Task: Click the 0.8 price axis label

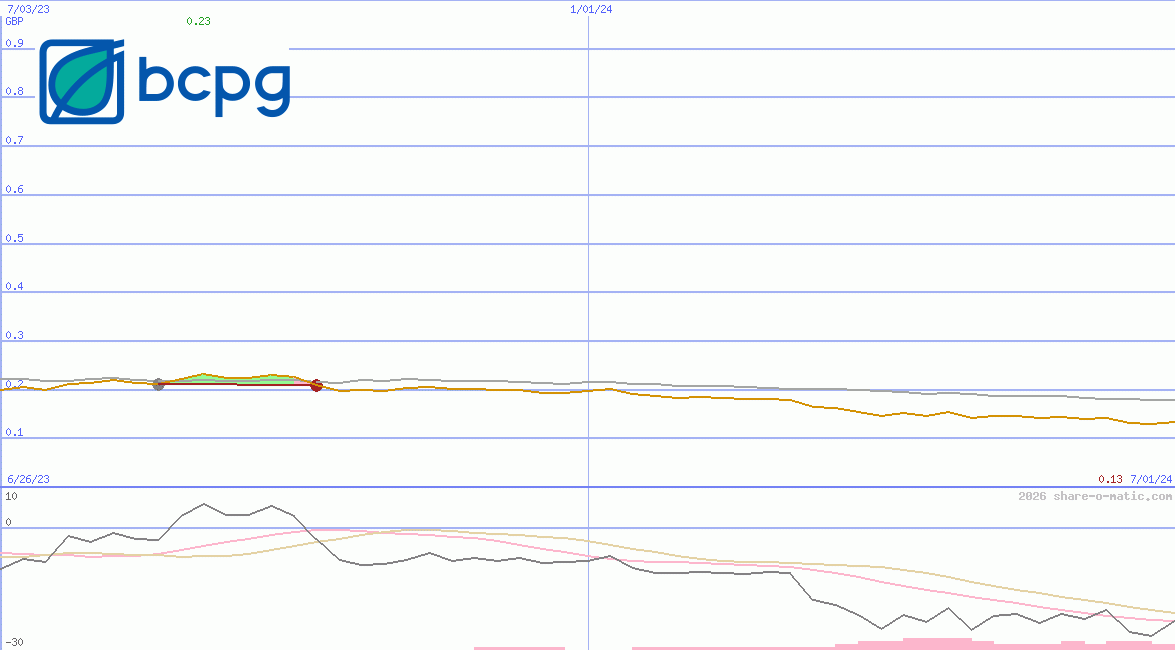Action: (x=15, y=91)
